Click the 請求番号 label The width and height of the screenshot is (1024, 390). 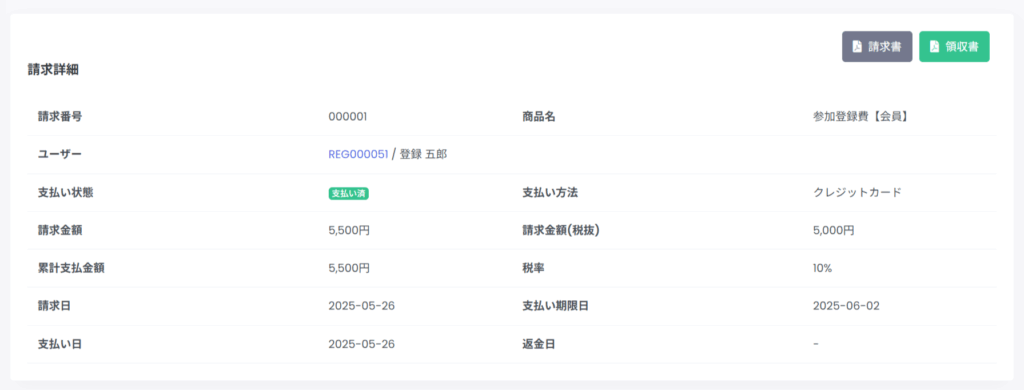point(60,117)
